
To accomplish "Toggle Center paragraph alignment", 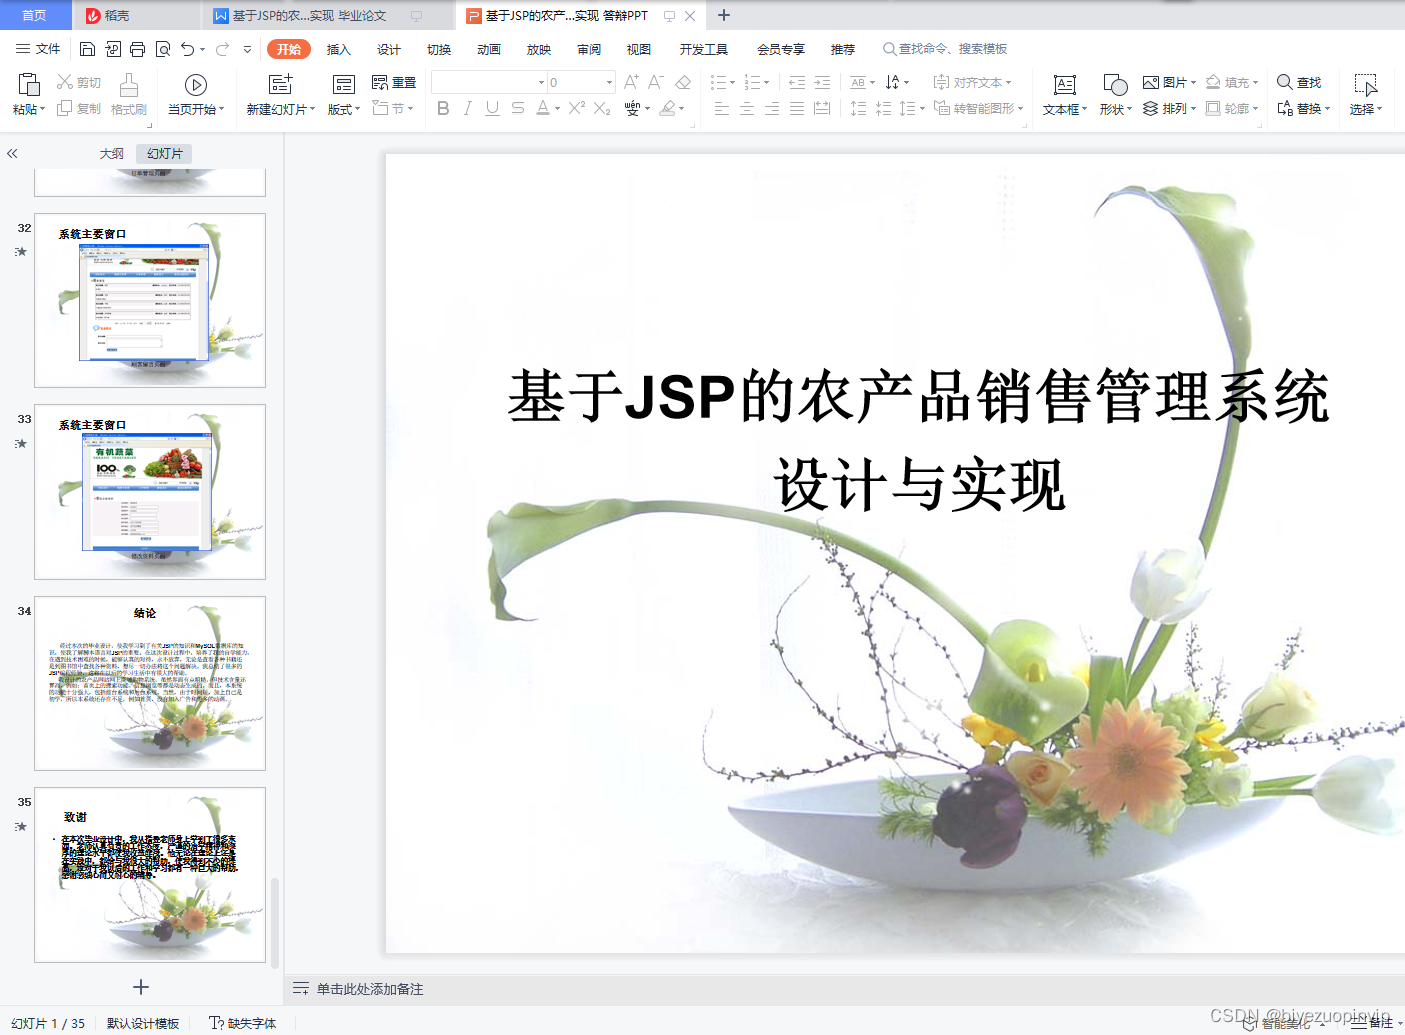I will point(747,108).
